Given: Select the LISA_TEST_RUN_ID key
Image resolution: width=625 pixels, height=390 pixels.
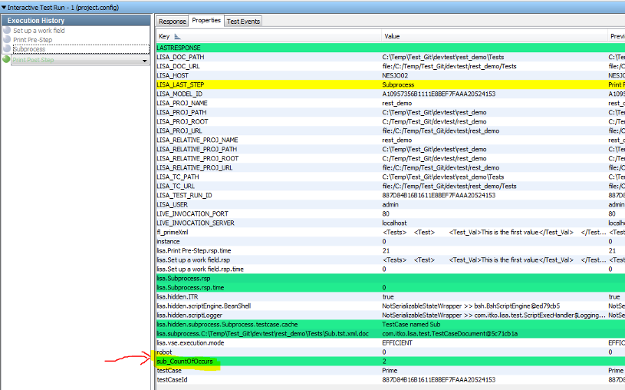Looking at the screenshot, I should 185,195.
